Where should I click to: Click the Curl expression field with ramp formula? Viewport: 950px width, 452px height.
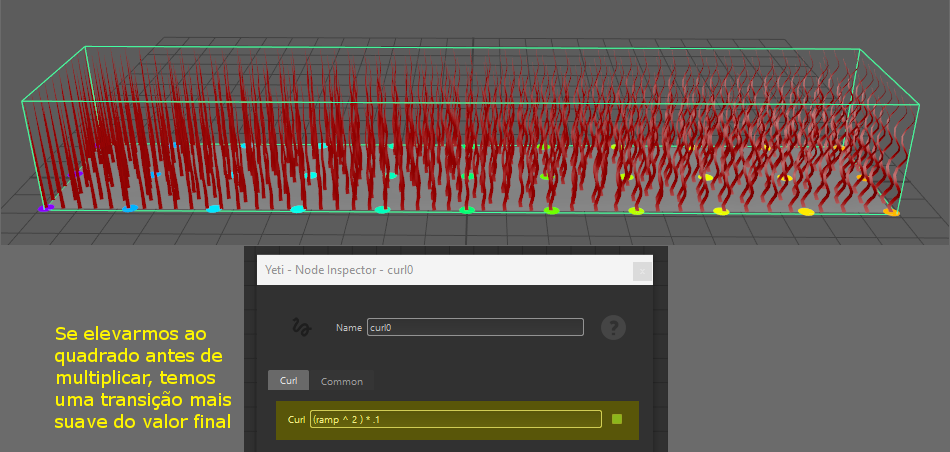[455, 419]
